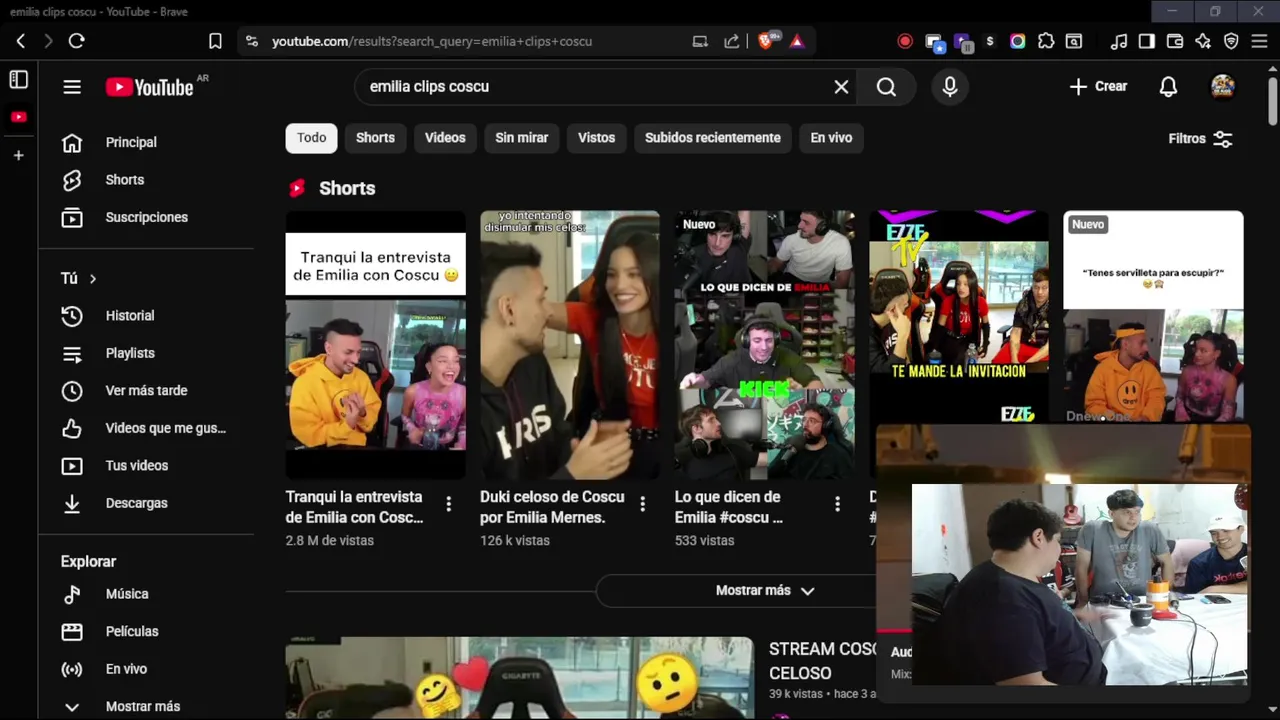1280x720 pixels.
Task: Go to the YouTube logo home link
Action: [150, 87]
